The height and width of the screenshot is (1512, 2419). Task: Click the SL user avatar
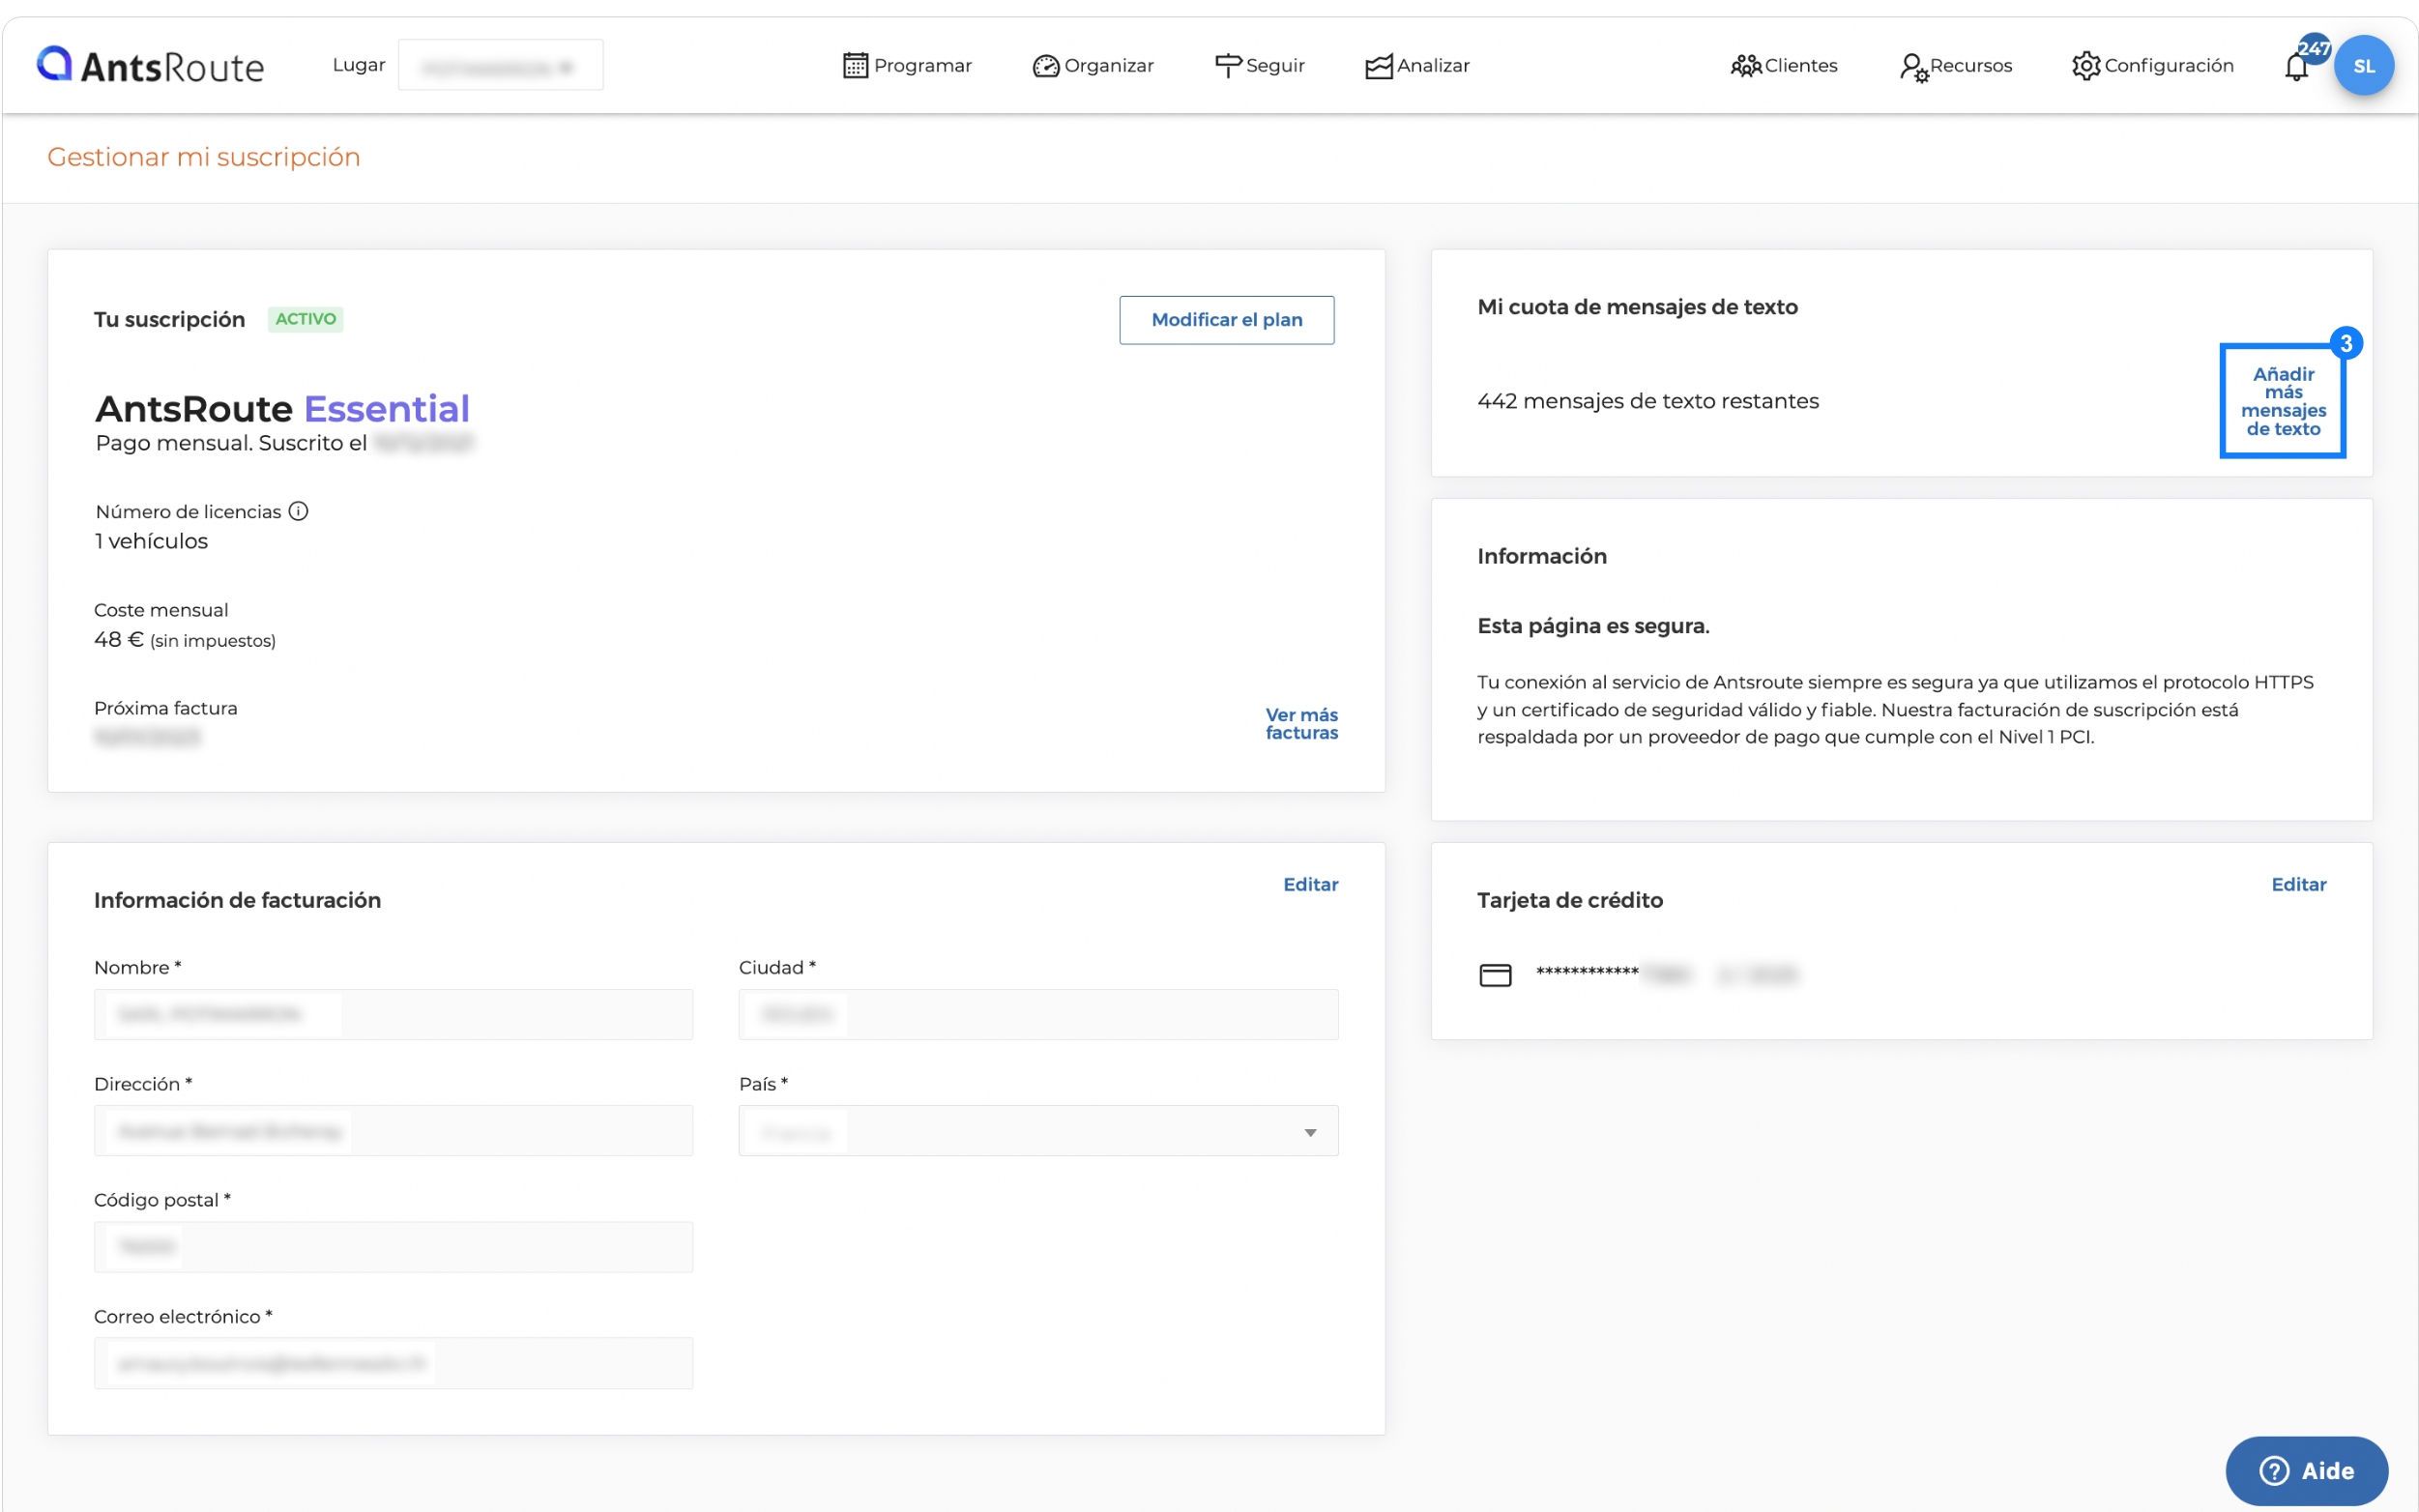click(x=2362, y=66)
